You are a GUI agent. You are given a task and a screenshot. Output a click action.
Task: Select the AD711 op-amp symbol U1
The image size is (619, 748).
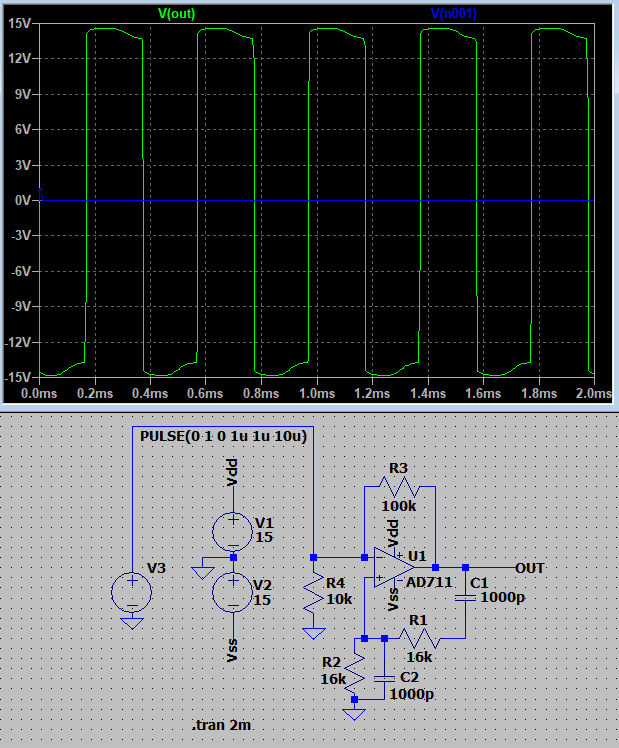click(393, 567)
